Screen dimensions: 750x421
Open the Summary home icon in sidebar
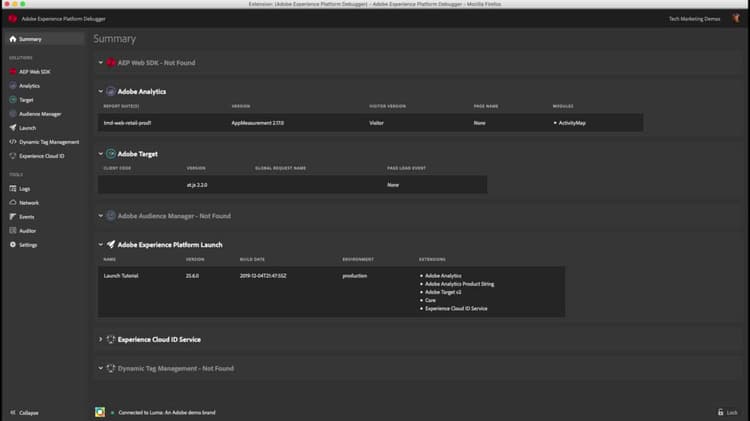pos(13,39)
